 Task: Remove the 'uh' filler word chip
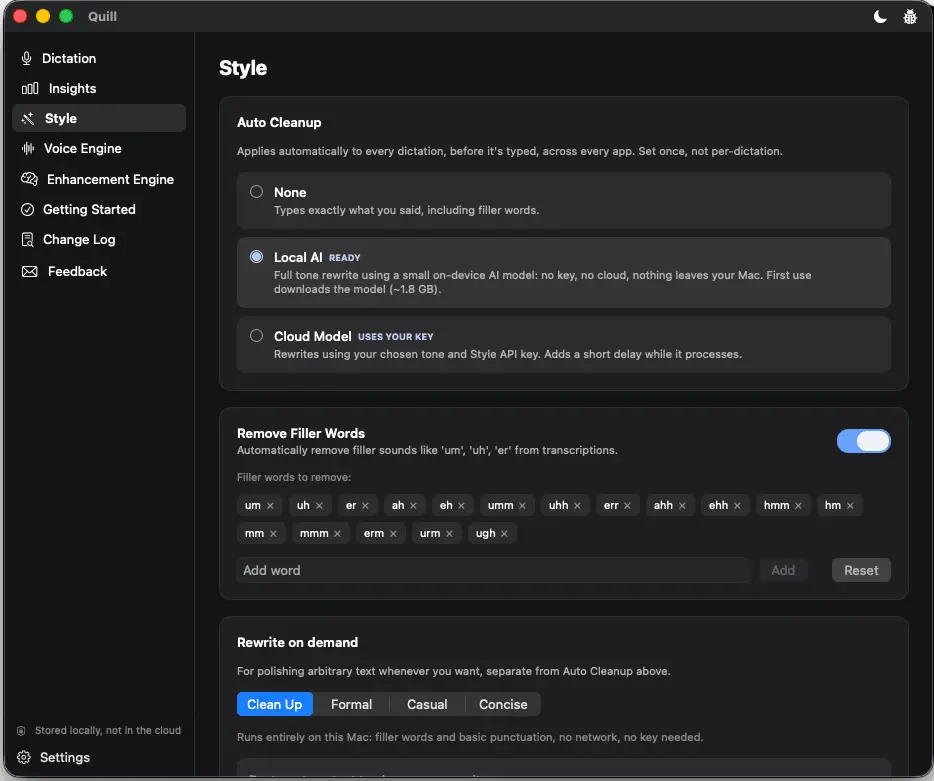(319, 506)
